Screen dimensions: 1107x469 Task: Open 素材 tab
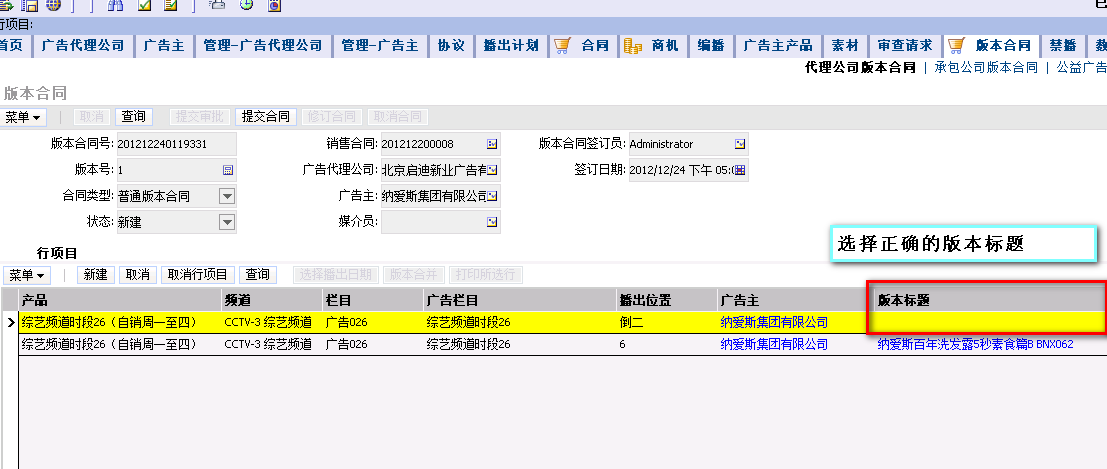pos(844,46)
